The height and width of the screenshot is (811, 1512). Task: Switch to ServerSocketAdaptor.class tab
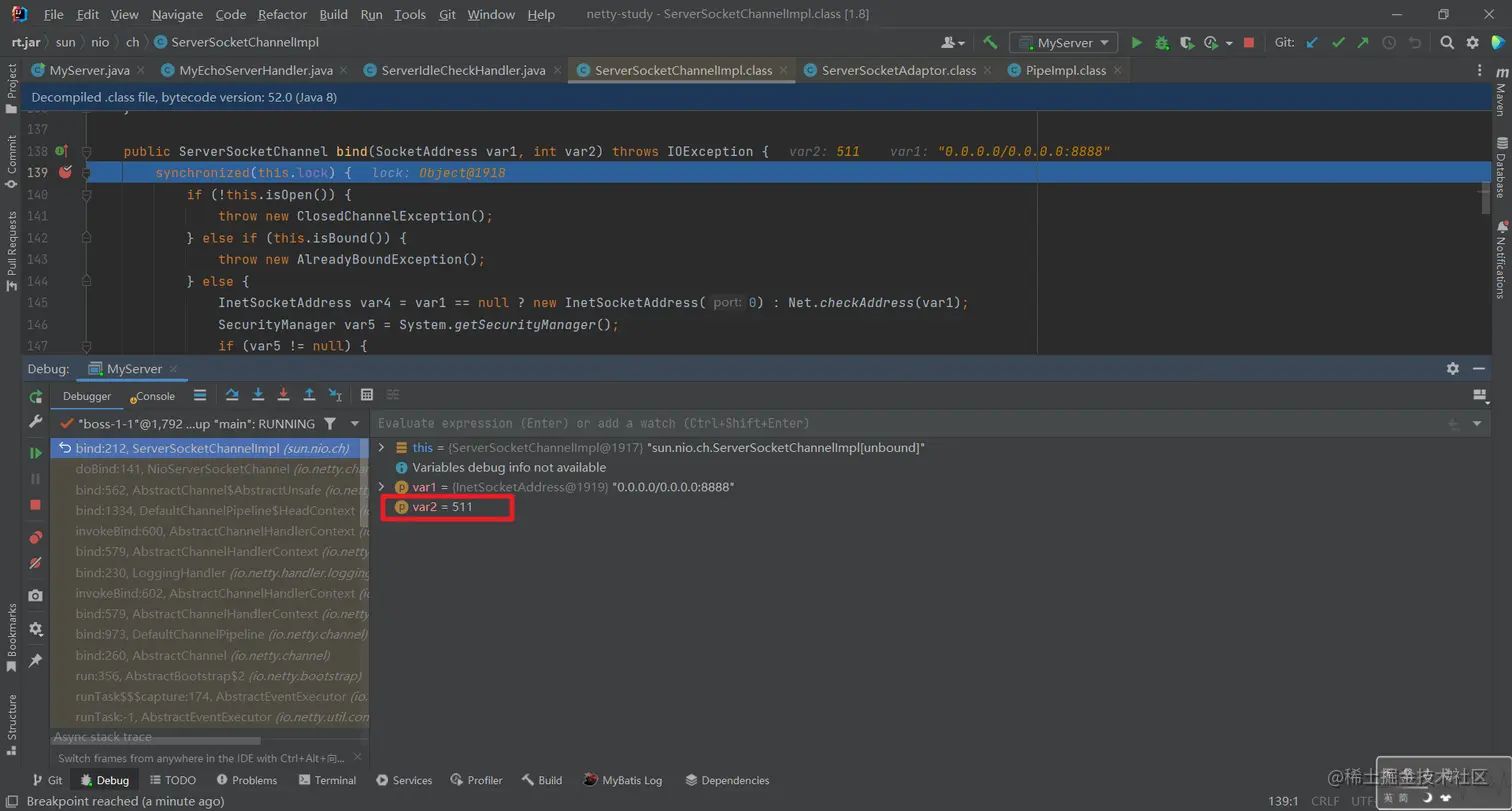click(x=898, y=71)
